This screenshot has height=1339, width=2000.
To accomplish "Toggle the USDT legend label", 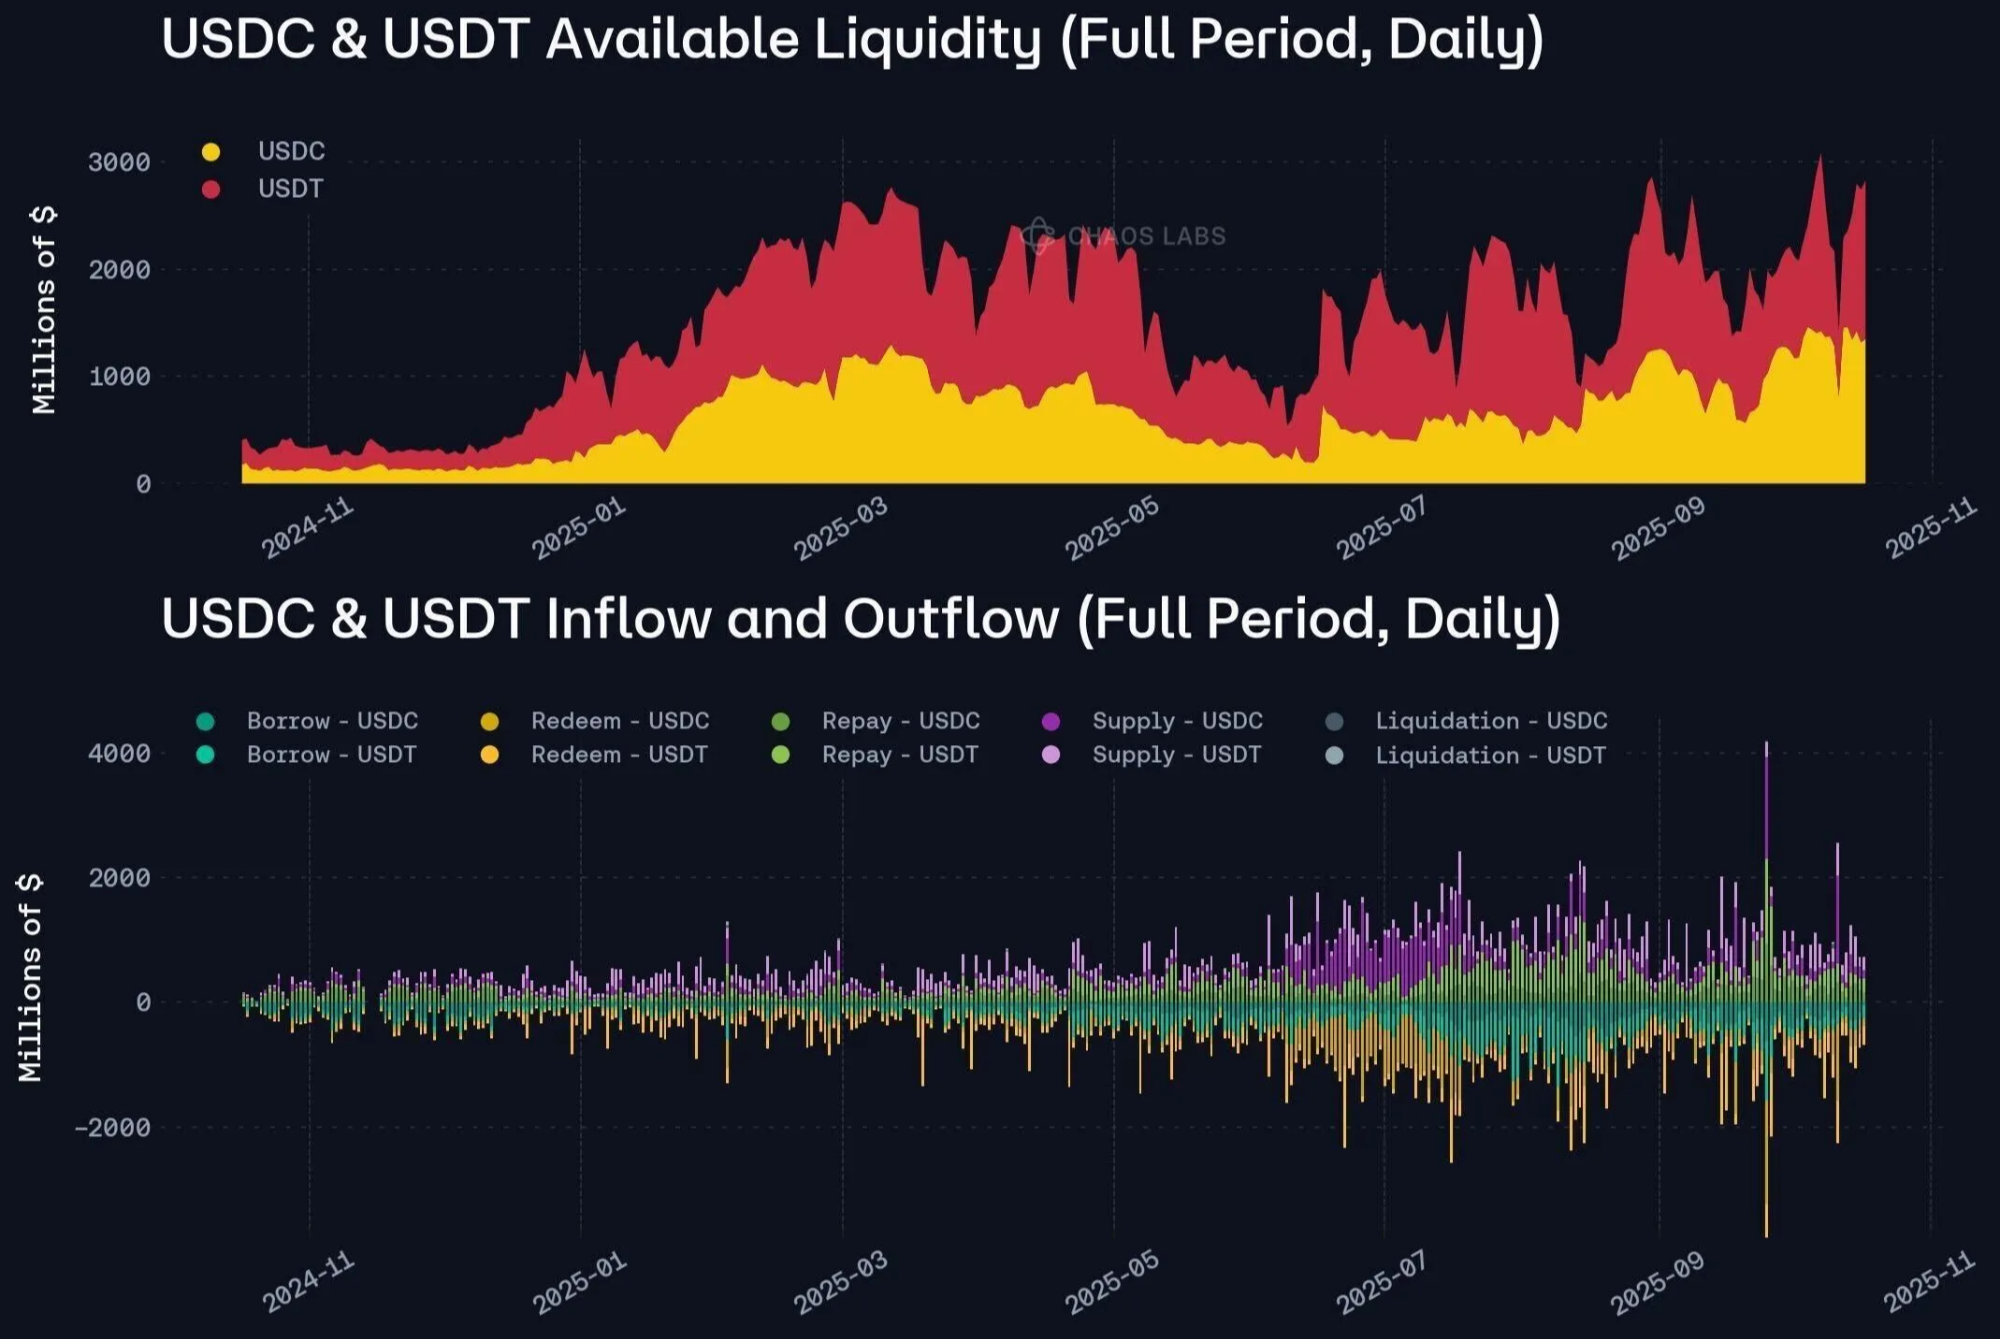I will (290, 188).
